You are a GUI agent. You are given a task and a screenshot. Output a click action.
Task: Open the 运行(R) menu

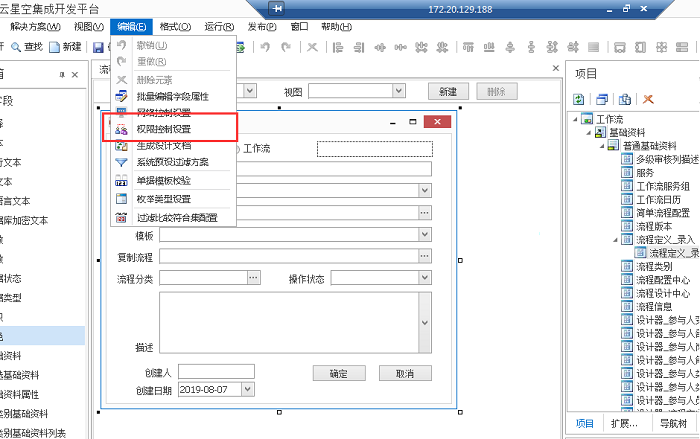click(219, 27)
